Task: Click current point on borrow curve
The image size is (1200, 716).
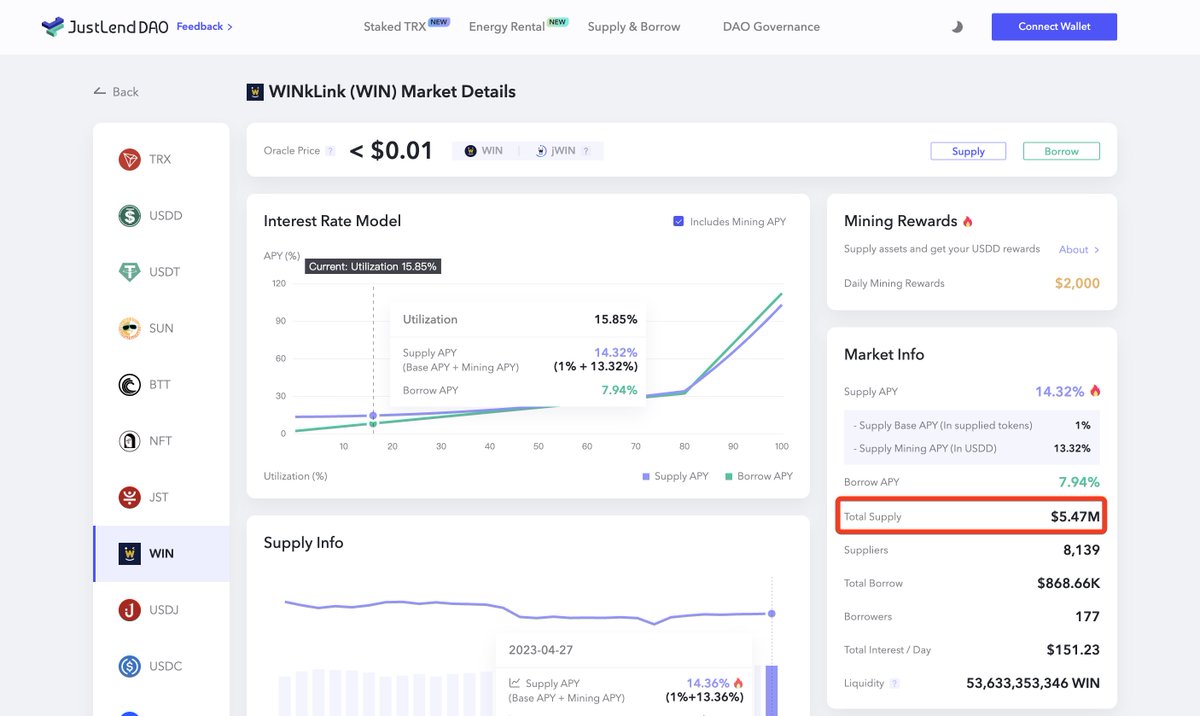Action: coord(373,424)
